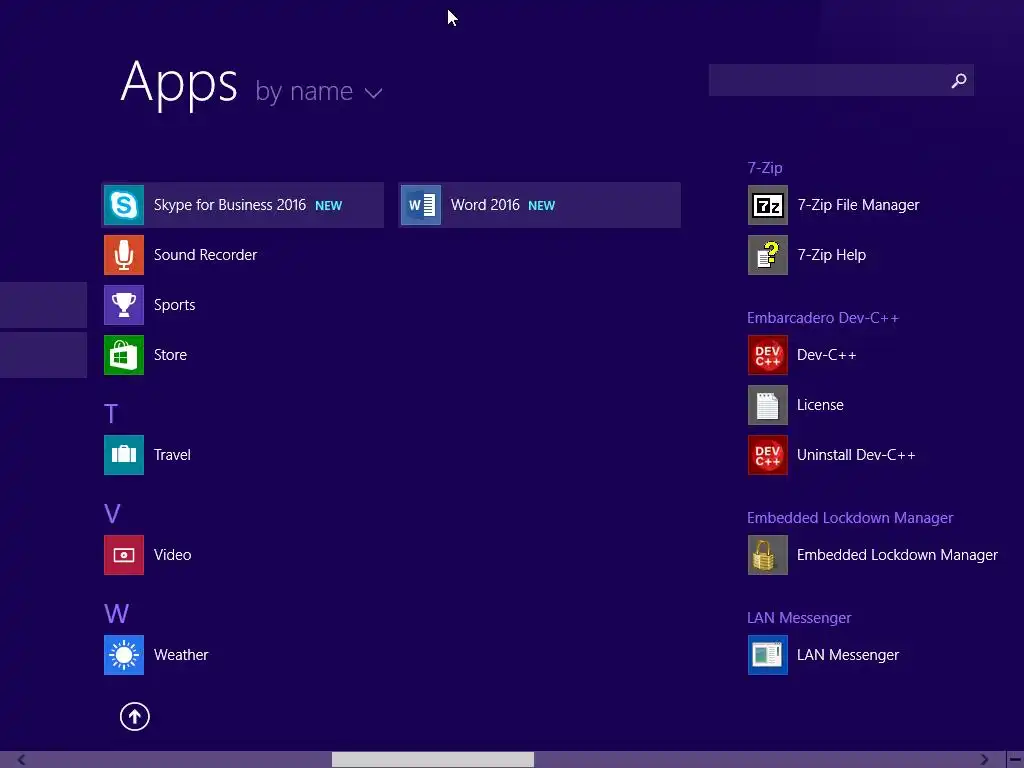1024x768 pixels.
Task: Click the scrollbar right arrow
Action: pos(984,760)
